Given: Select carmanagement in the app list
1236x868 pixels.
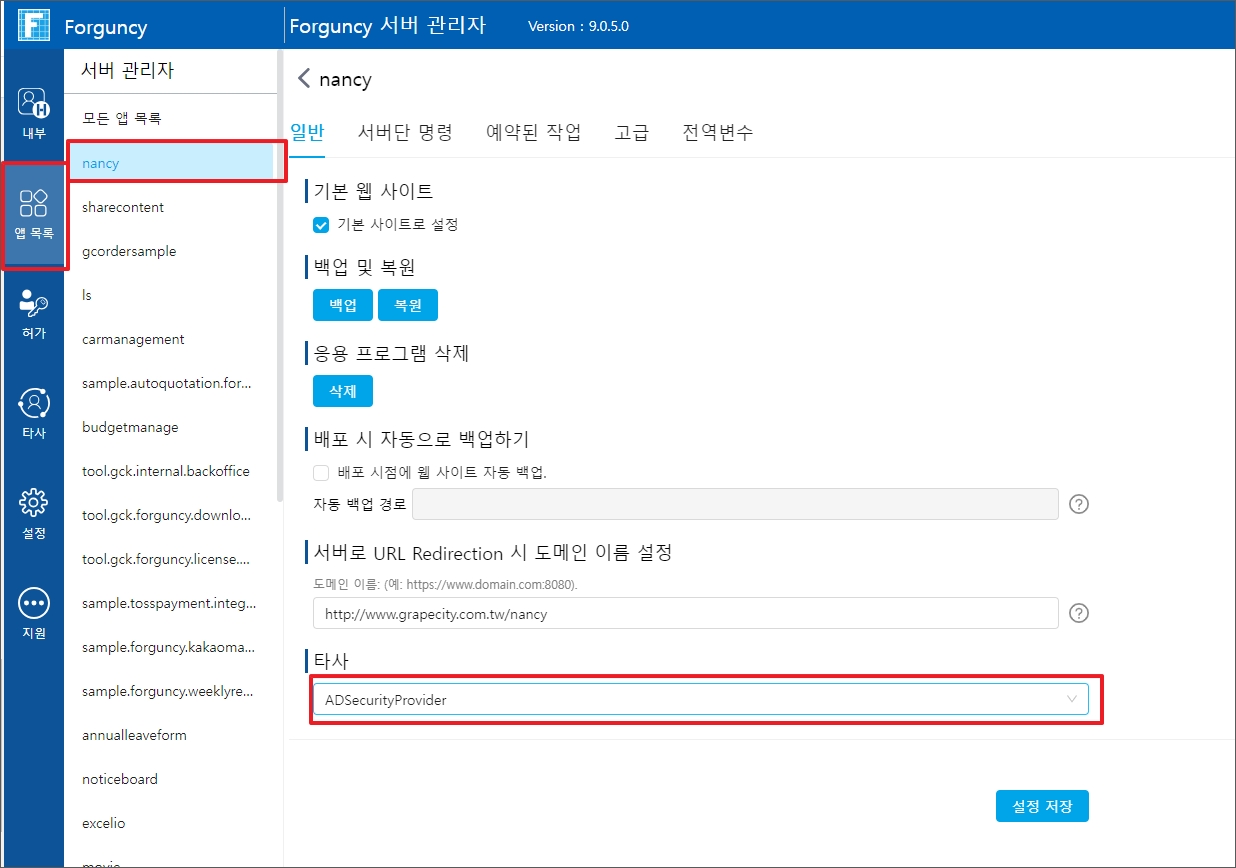Looking at the screenshot, I should [133, 339].
